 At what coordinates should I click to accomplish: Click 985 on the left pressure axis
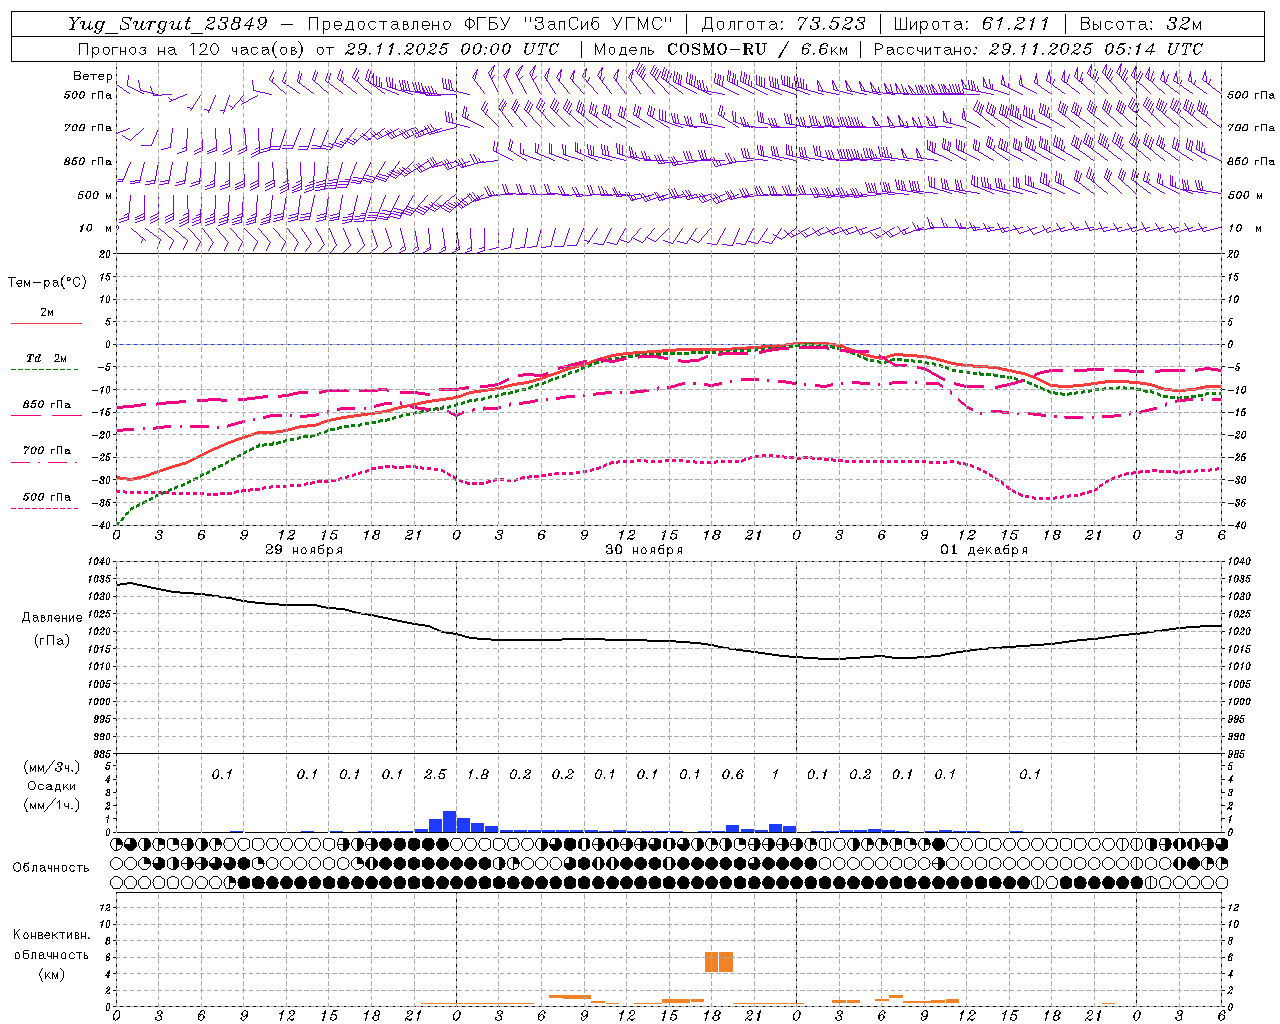(x=103, y=754)
